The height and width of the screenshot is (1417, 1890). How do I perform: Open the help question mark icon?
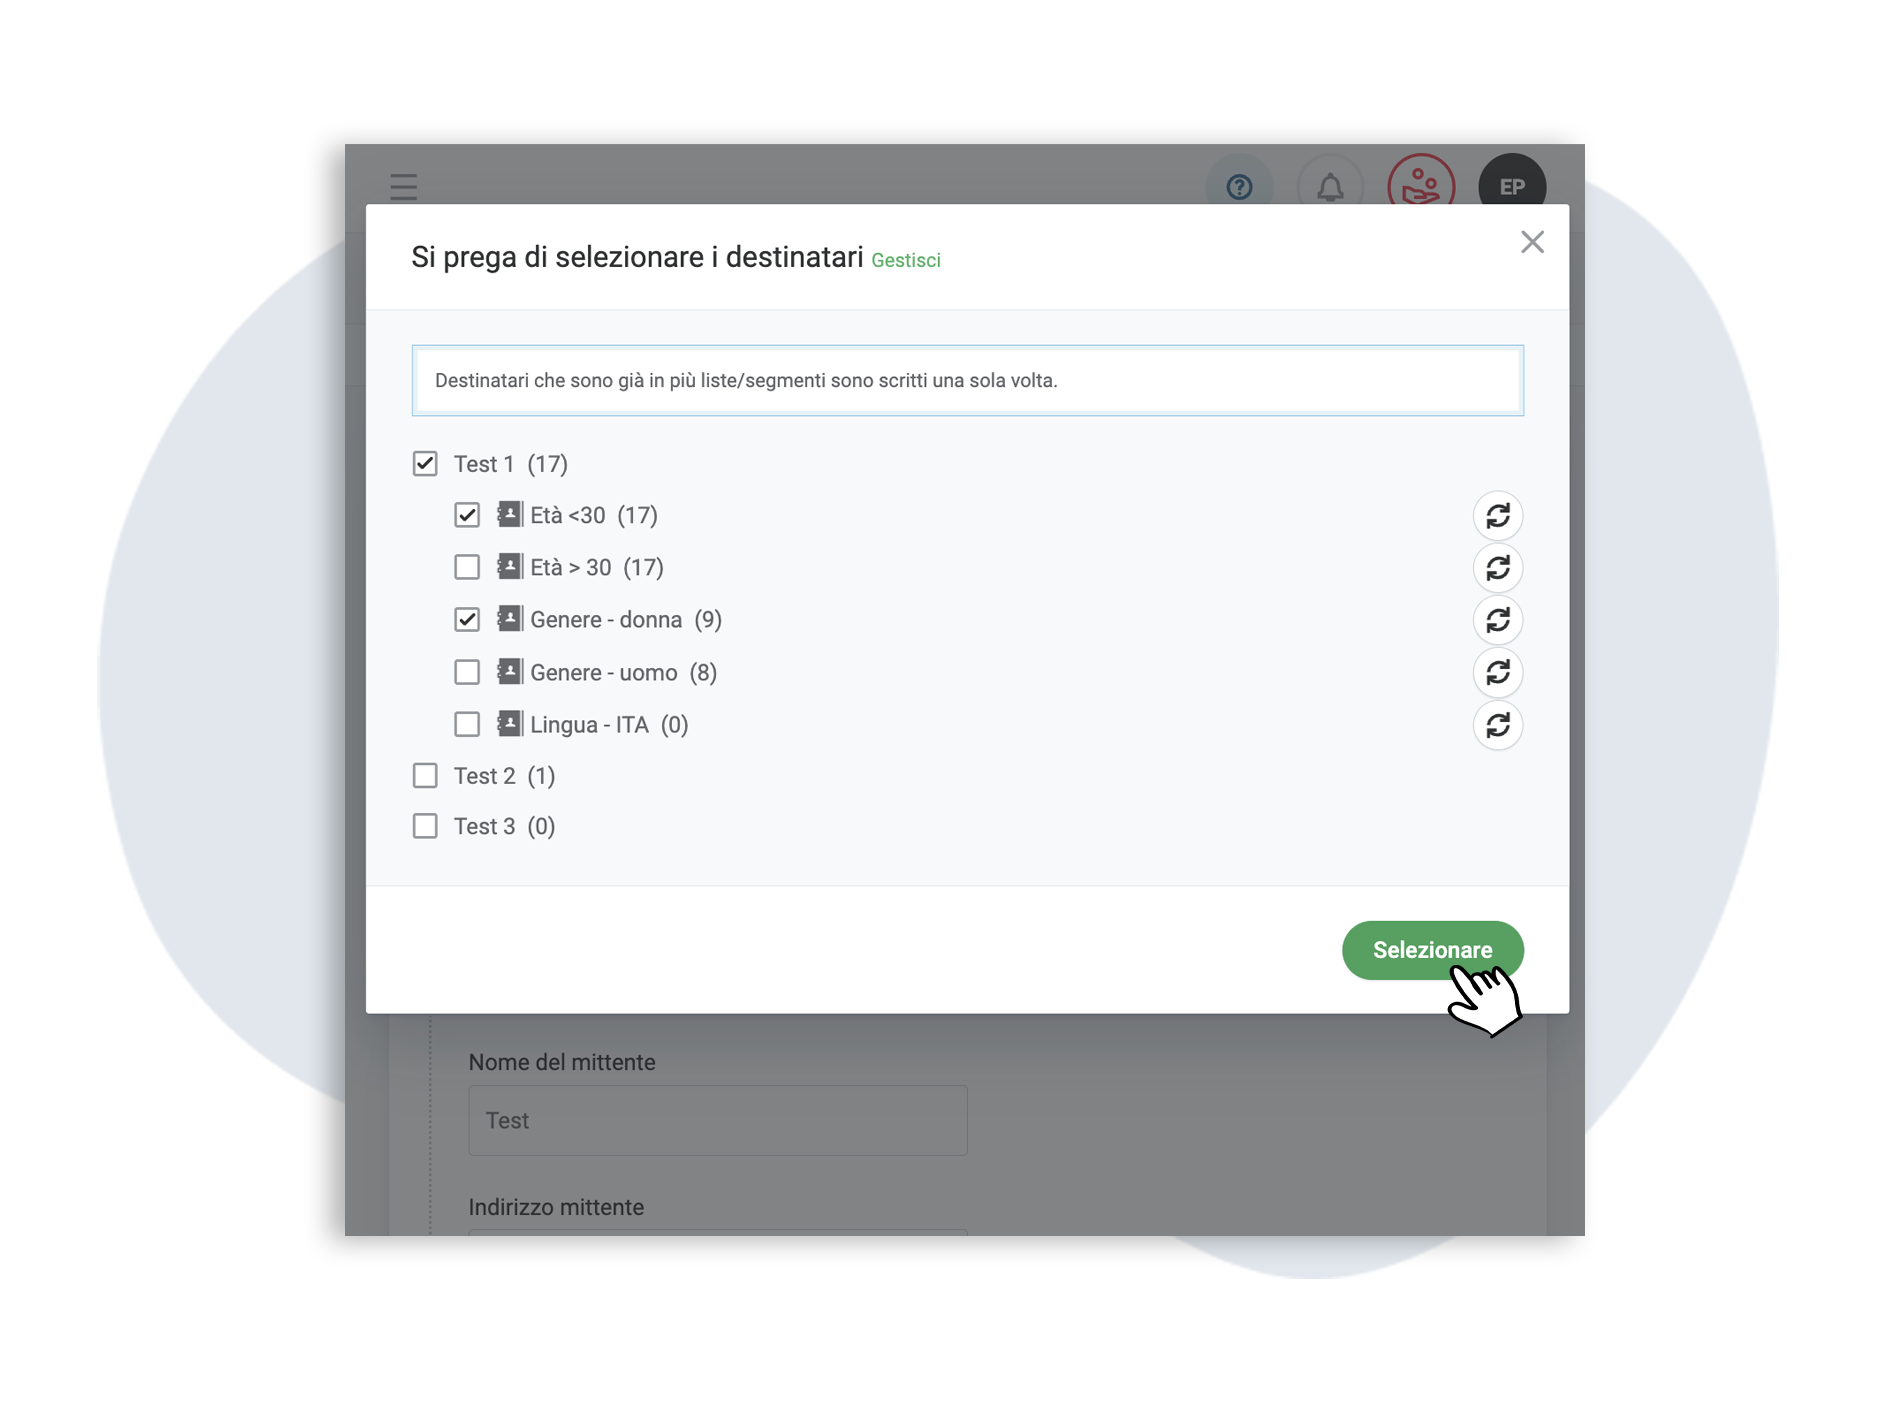click(x=1239, y=187)
